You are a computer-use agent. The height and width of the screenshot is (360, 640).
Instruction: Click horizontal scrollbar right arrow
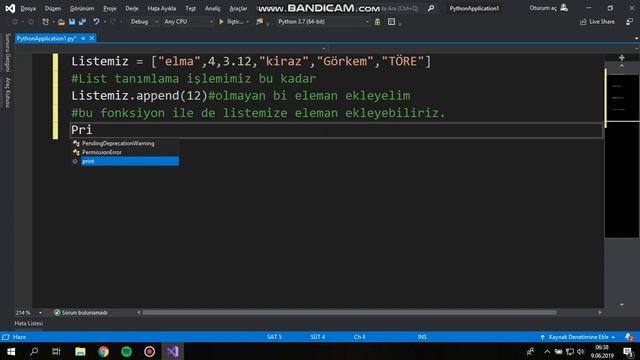[600, 313]
